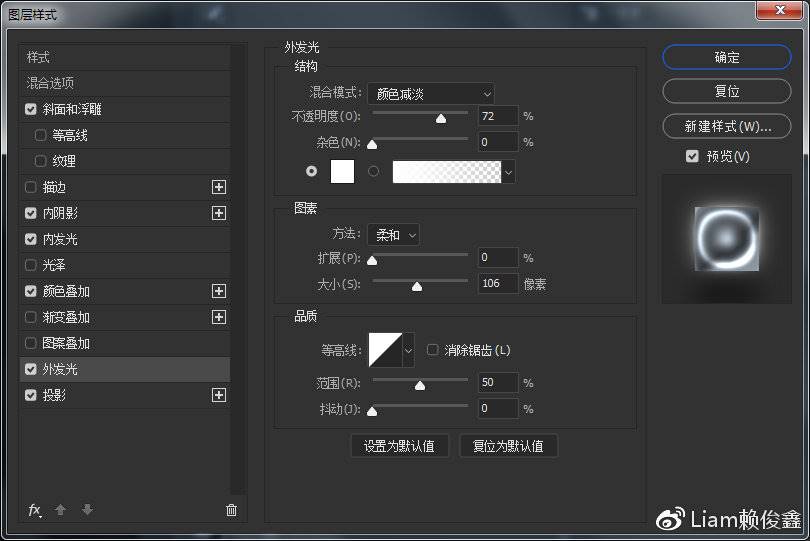Click the 不透明度 slider handle

(441, 119)
